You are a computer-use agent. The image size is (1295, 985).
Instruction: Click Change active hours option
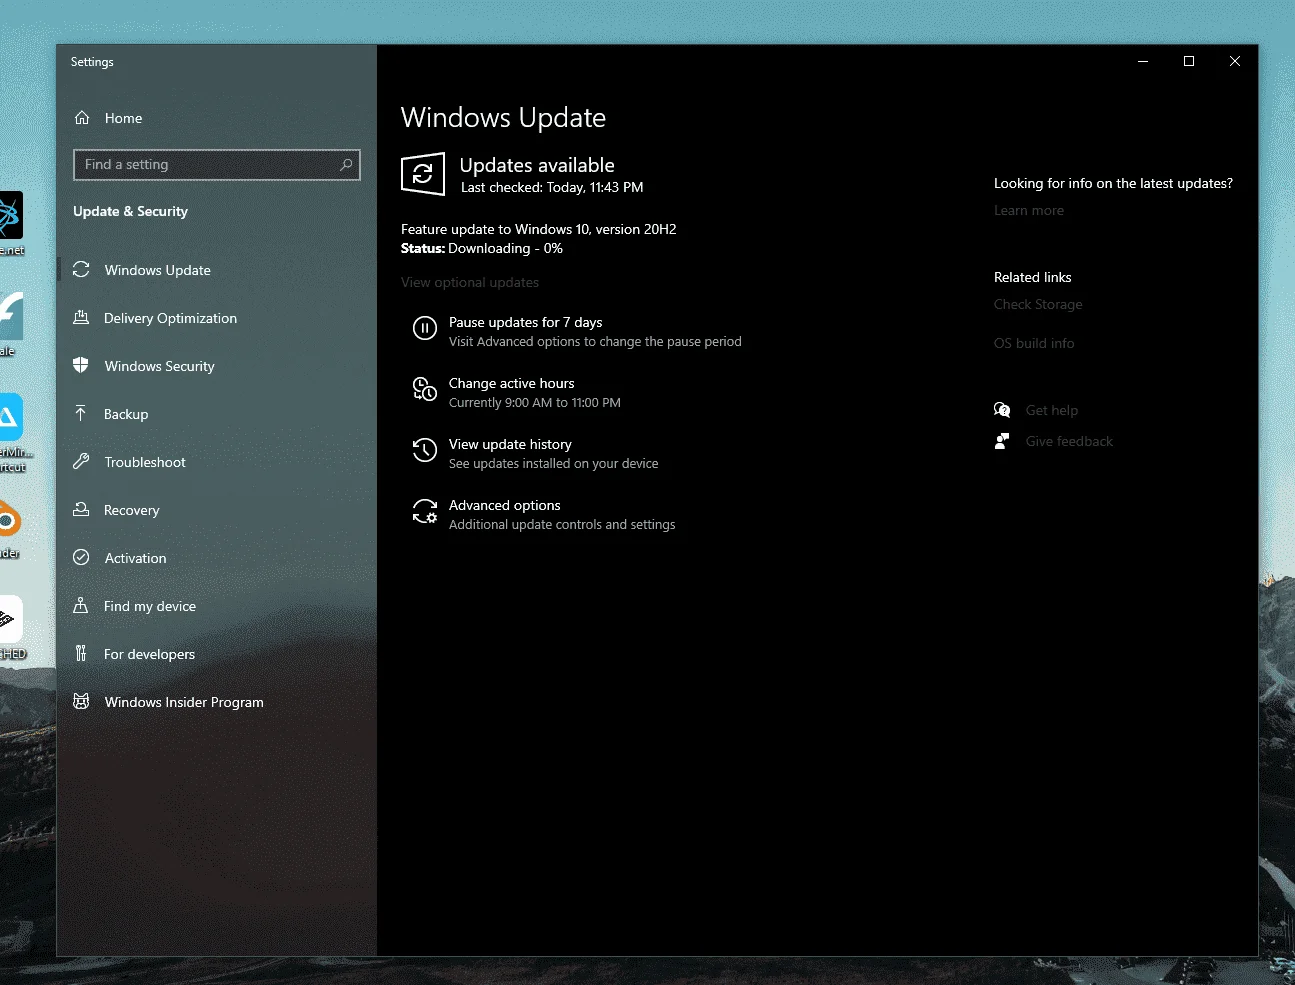pos(511,383)
